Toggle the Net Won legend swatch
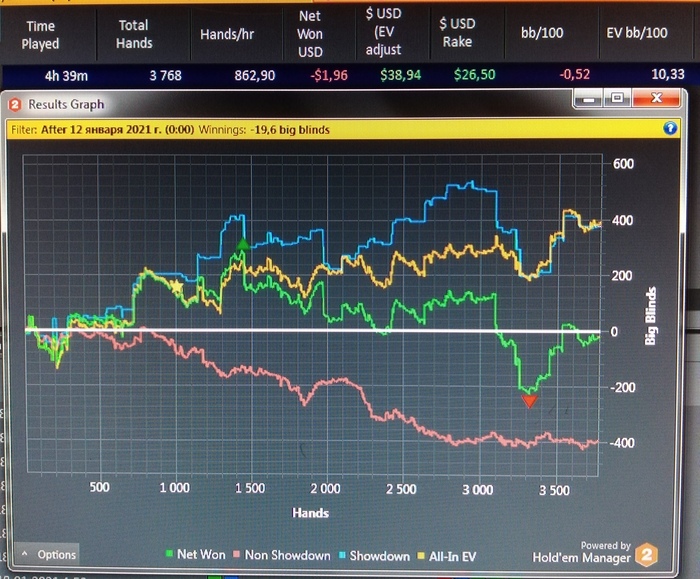Image resolution: width=700 pixels, height=579 pixels. tap(169, 555)
